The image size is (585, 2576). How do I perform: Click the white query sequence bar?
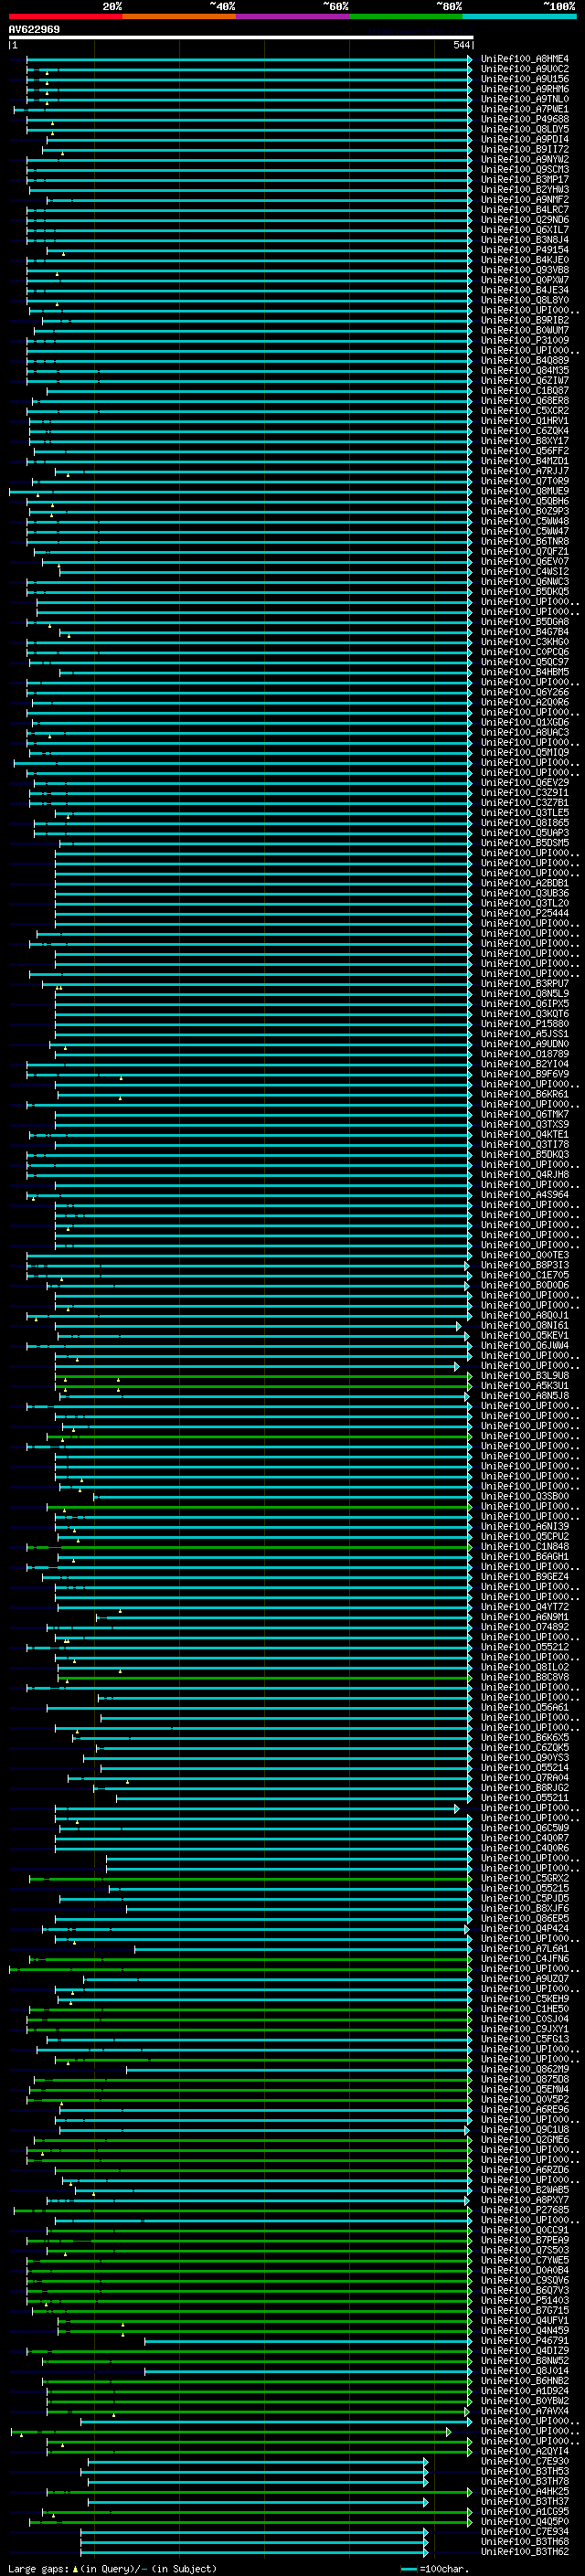(241, 37)
